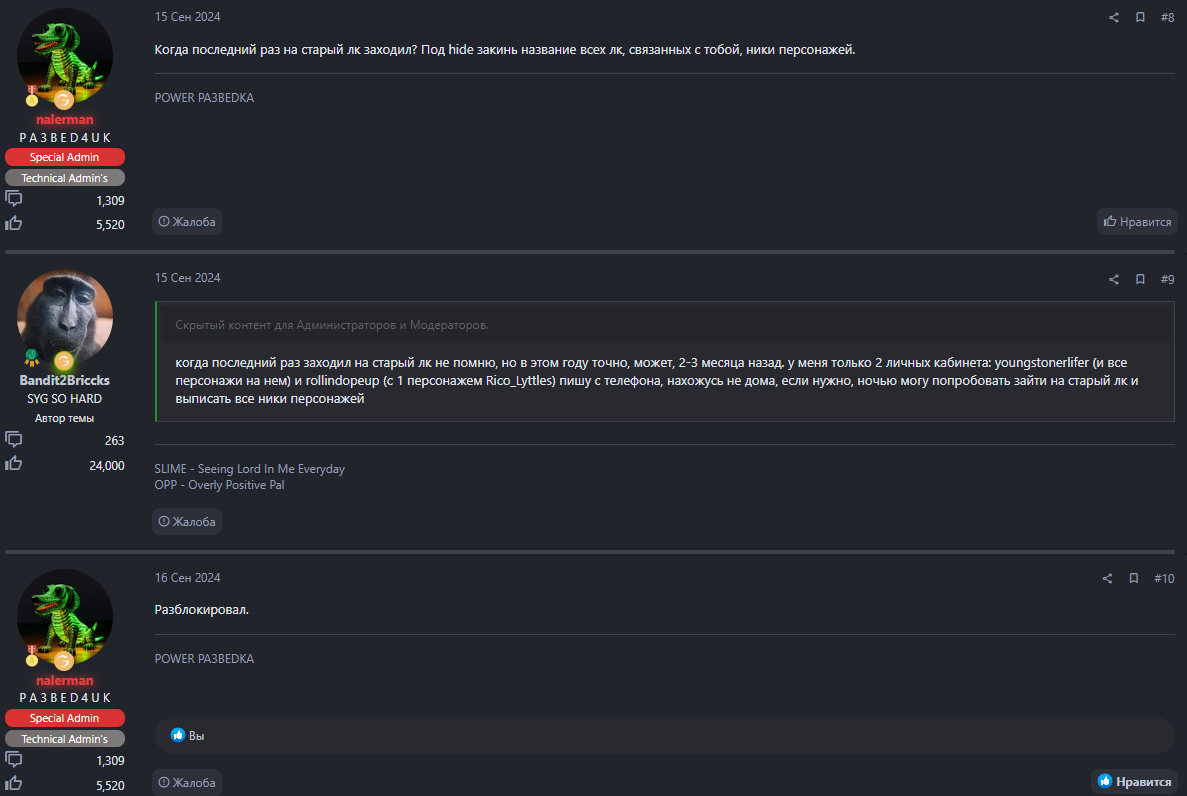Viewport: 1187px width, 796px height.
Task: Click the messages icon beside the 263 count
Action: 14,440
